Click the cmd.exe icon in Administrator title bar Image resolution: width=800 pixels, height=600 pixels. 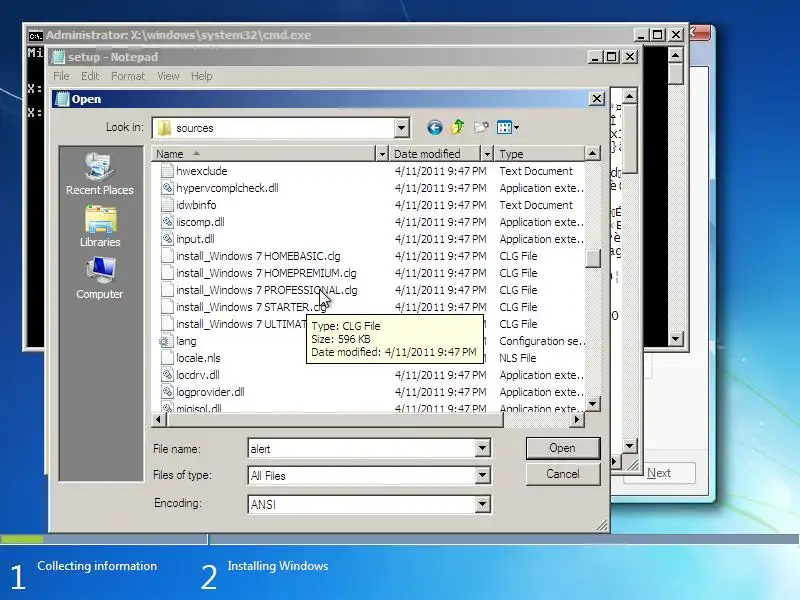35,35
